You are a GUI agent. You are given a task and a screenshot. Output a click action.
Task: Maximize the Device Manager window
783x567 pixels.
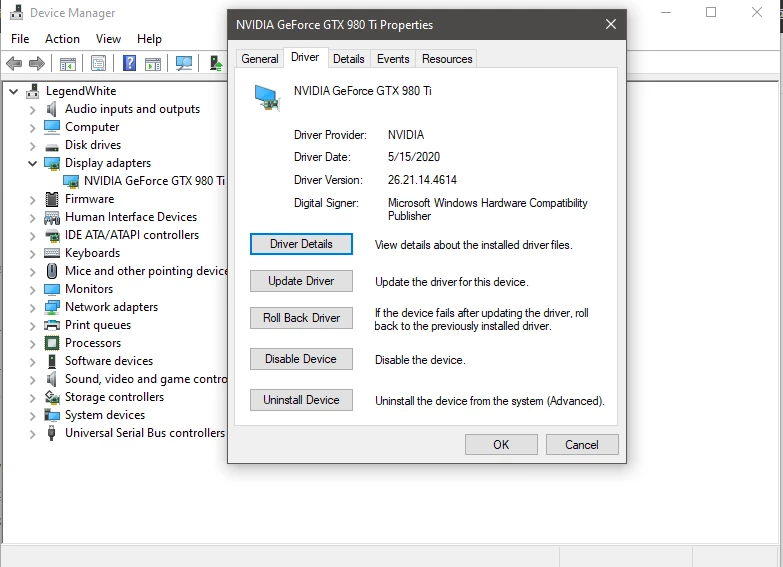(x=711, y=12)
